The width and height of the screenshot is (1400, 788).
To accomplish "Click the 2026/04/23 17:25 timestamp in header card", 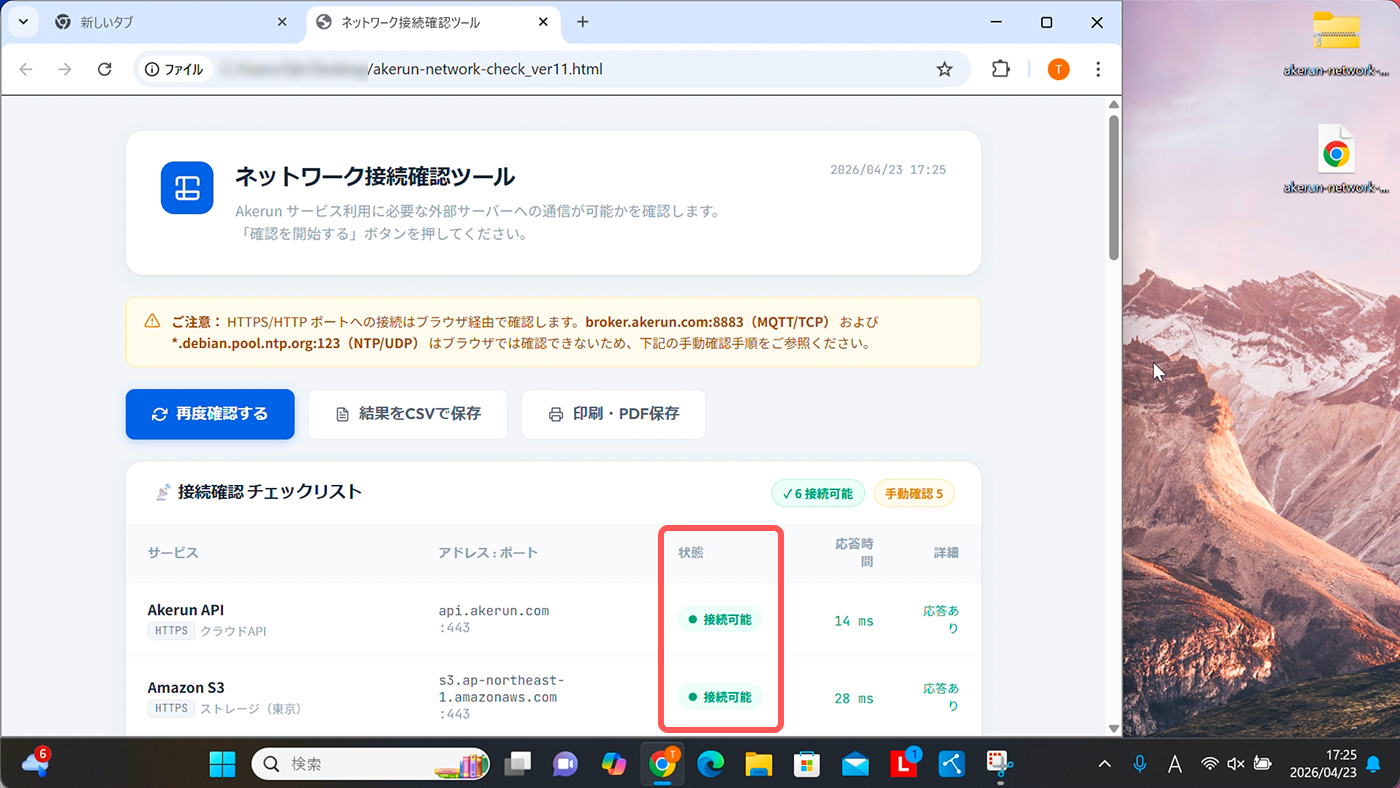I will point(888,170).
